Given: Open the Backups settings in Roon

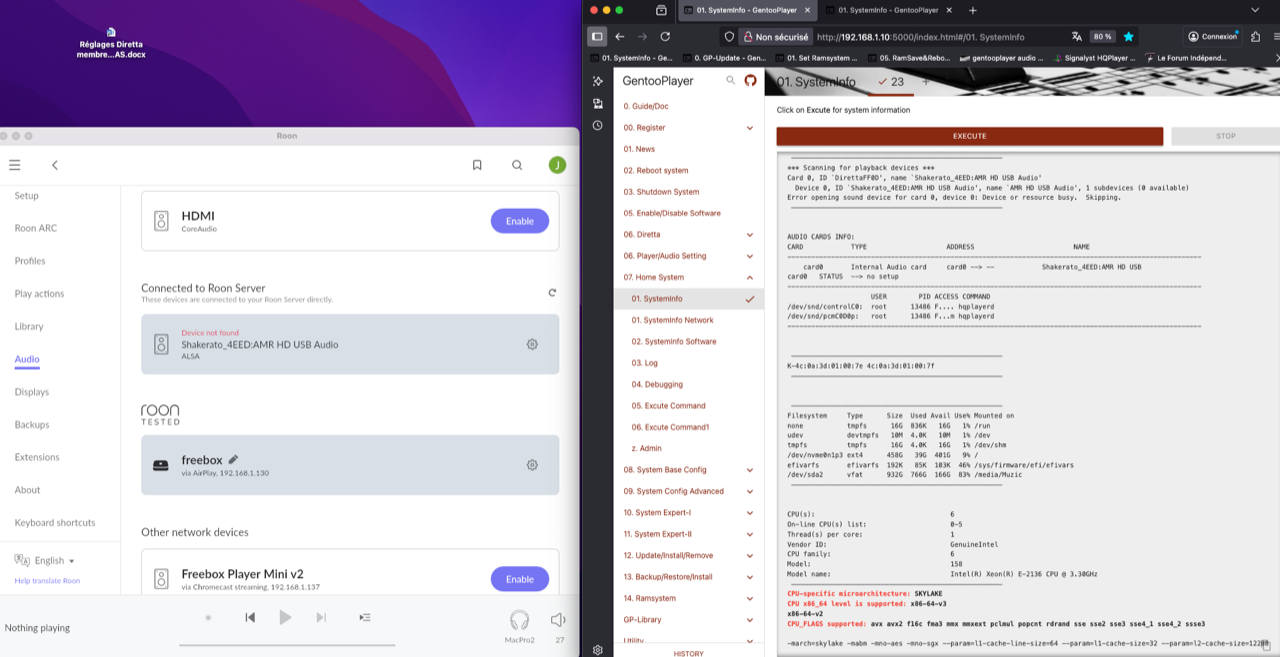Looking at the screenshot, I should [x=32, y=425].
